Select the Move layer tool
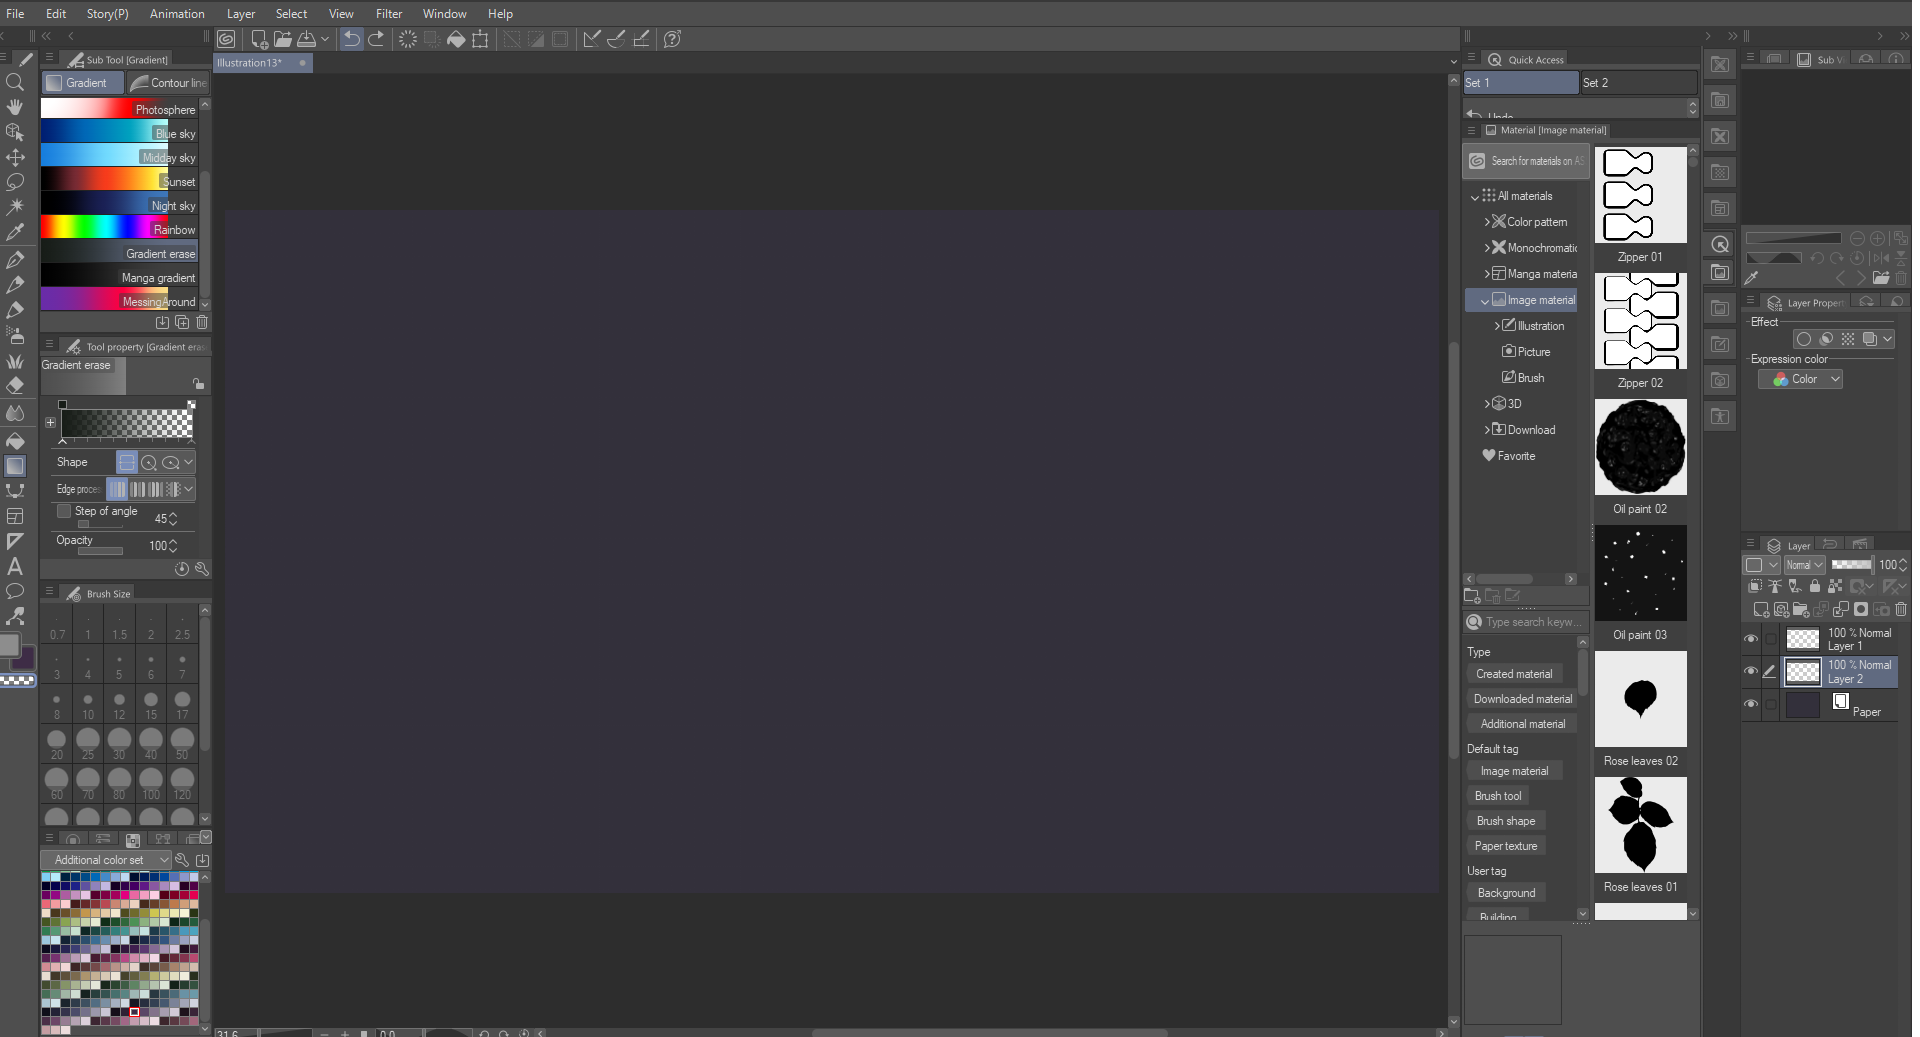This screenshot has width=1920, height=1037. [15, 157]
